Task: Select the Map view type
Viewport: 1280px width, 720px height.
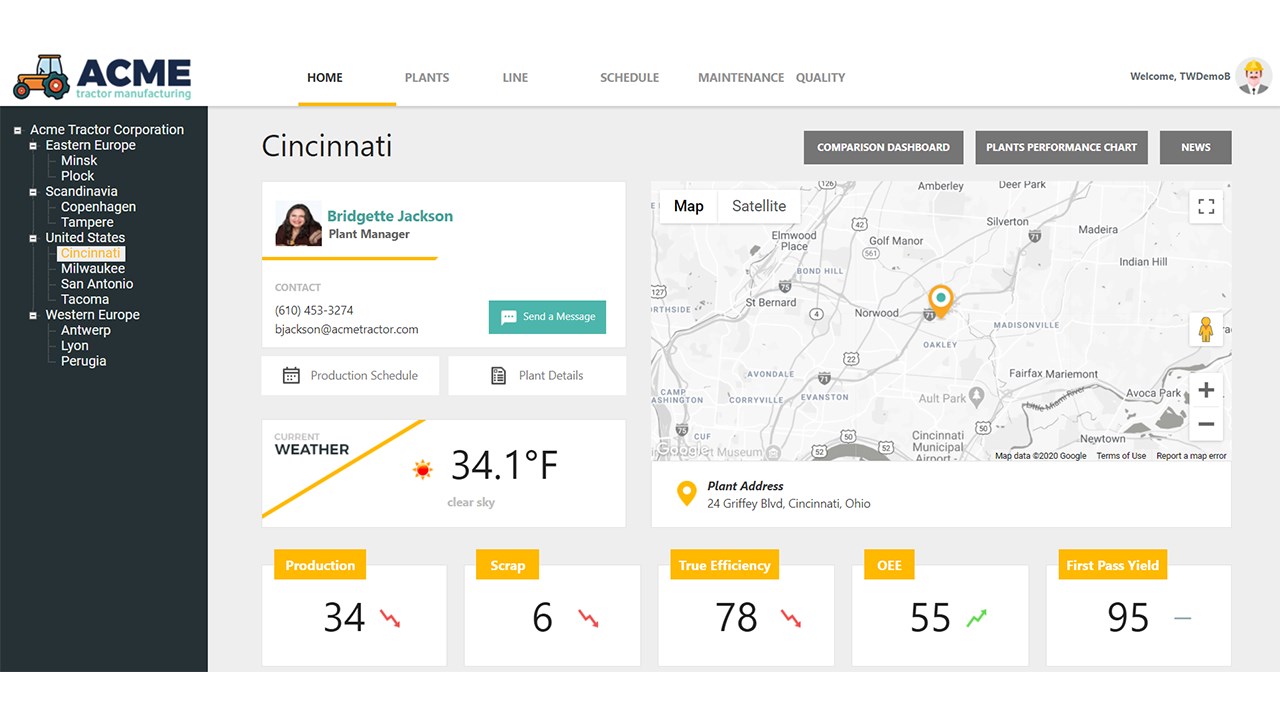Action: point(689,206)
